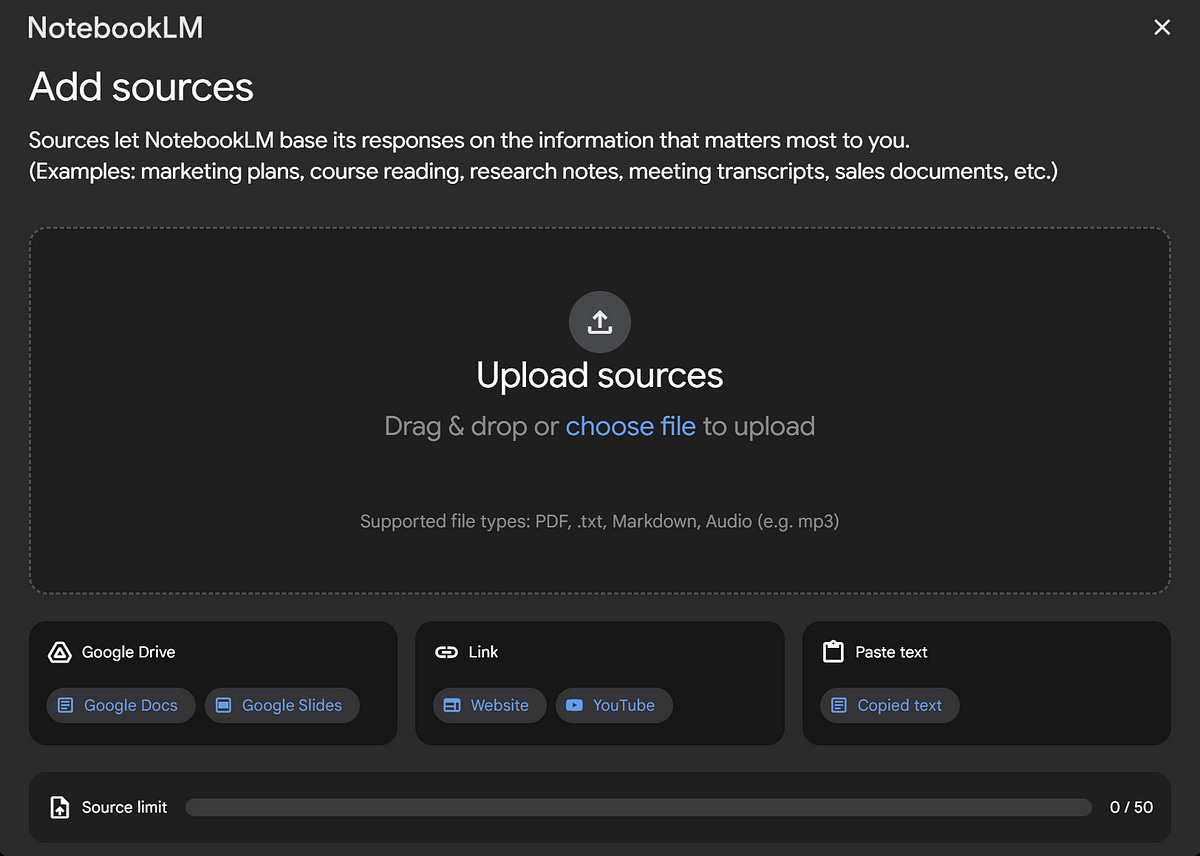This screenshot has width=1200, height=856.
Task: Close the Add sources dialog
Action: pos(1162,28)
